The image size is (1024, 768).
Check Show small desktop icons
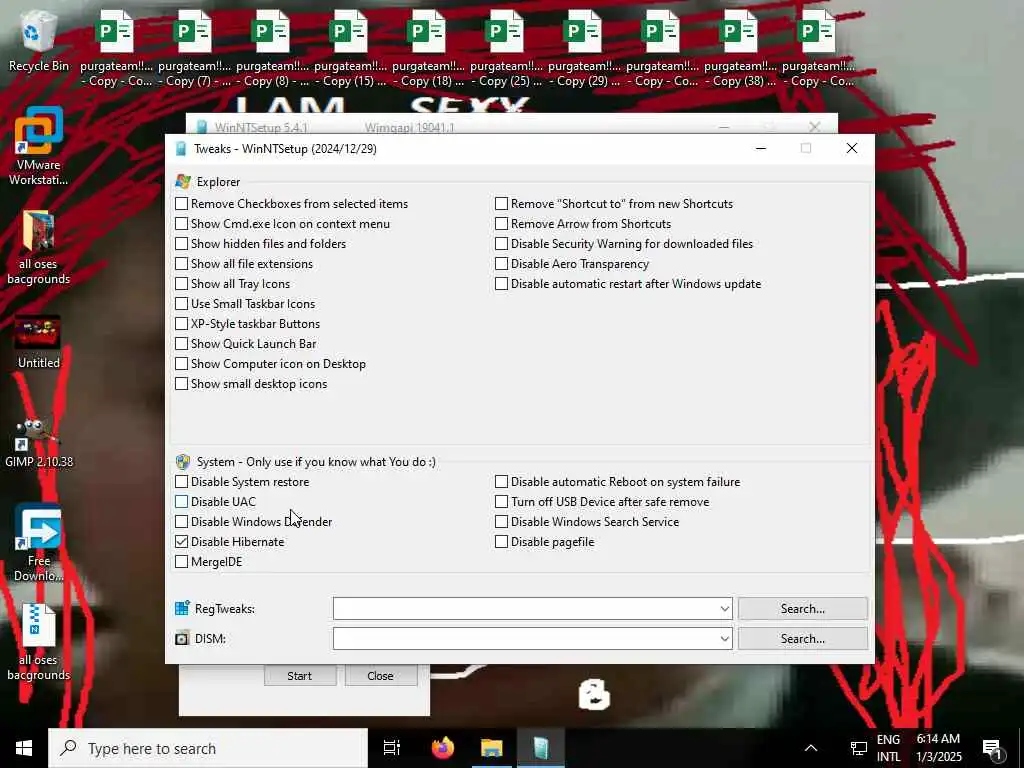click(182, 384)
